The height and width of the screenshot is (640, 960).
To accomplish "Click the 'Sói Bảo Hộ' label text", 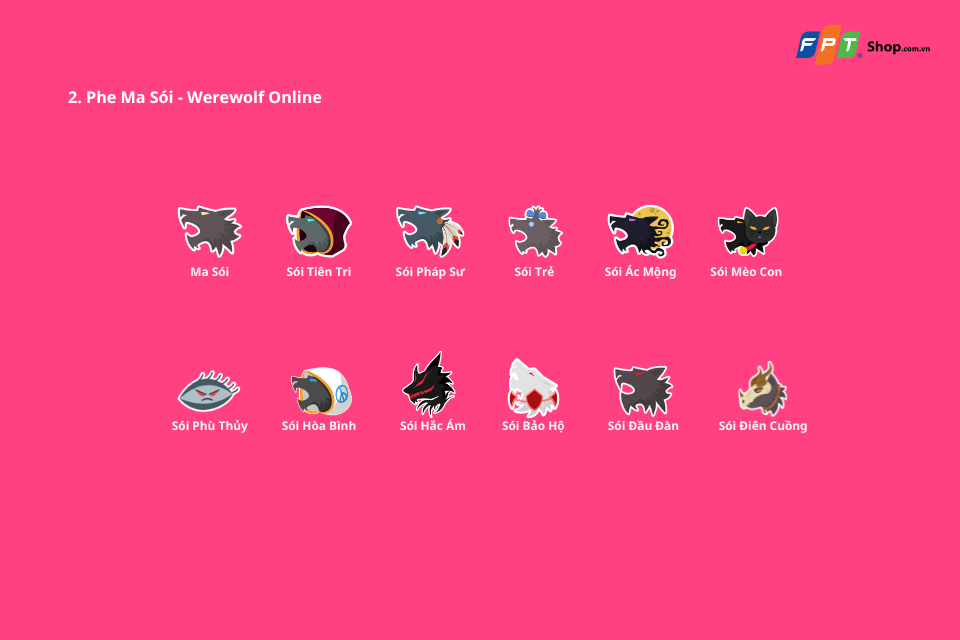I will tap(533, 426).
